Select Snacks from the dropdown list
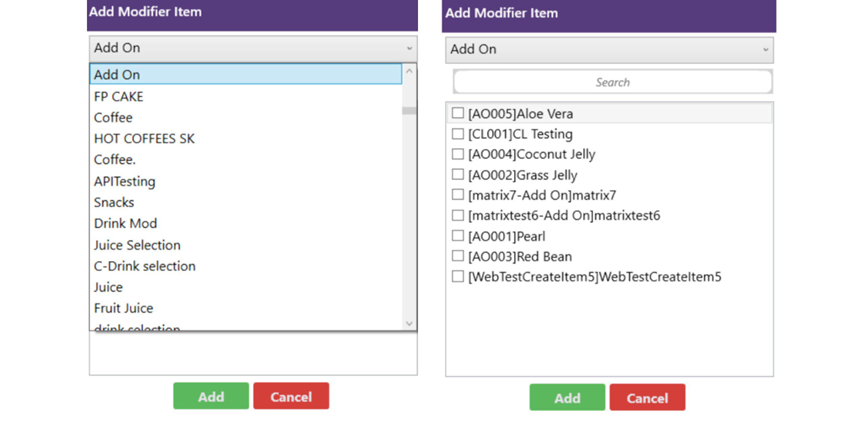863x422 pixels. coord(114,203)
